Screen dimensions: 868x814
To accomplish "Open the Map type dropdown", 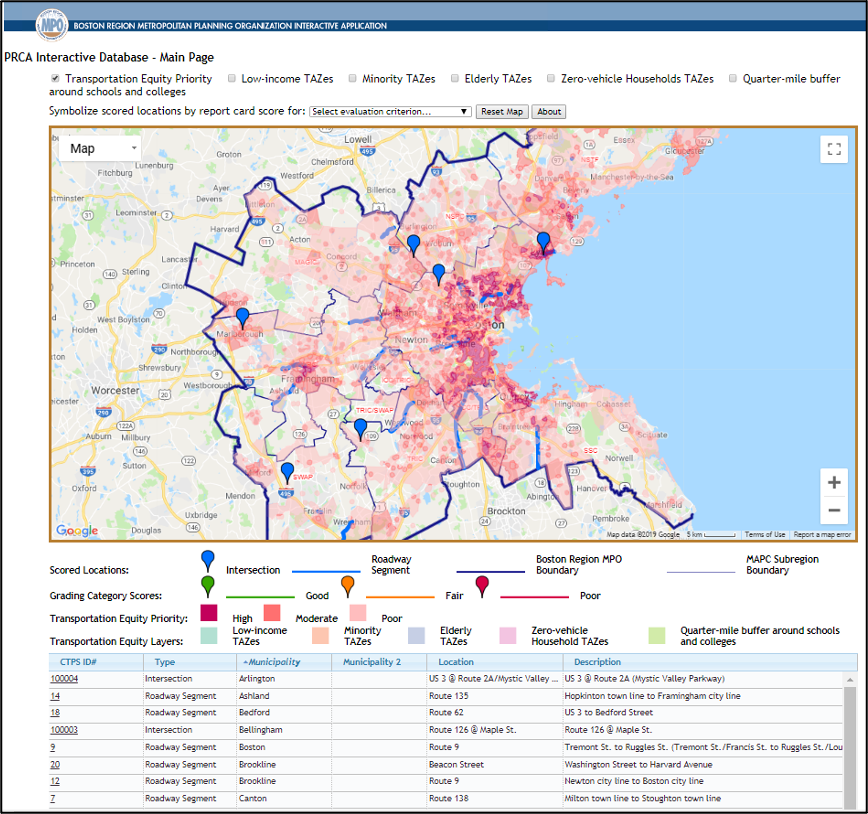I will click(100, 149).
